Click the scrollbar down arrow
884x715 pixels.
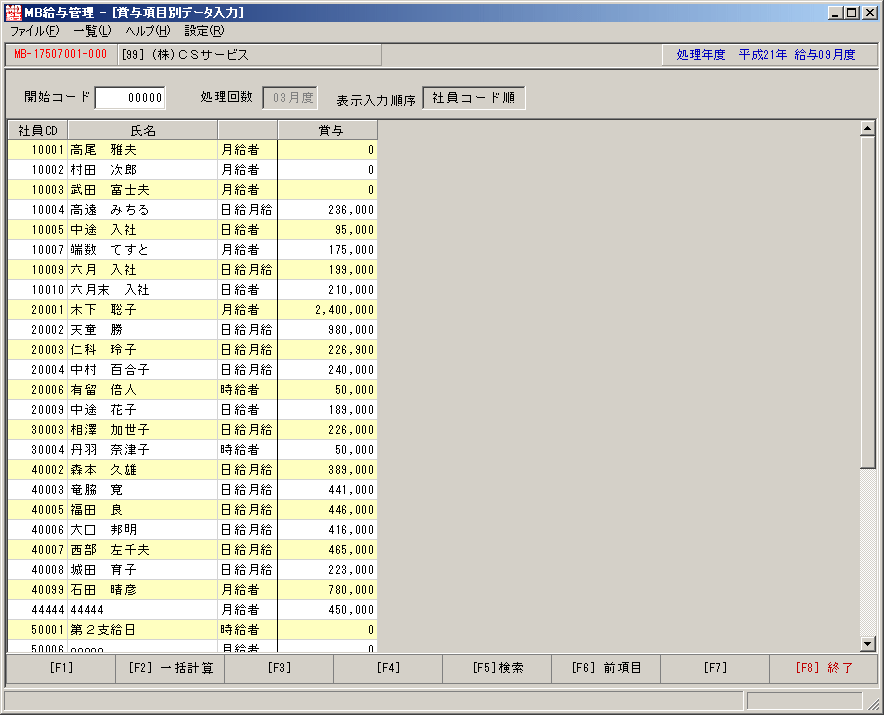click(x=868, y=643)
